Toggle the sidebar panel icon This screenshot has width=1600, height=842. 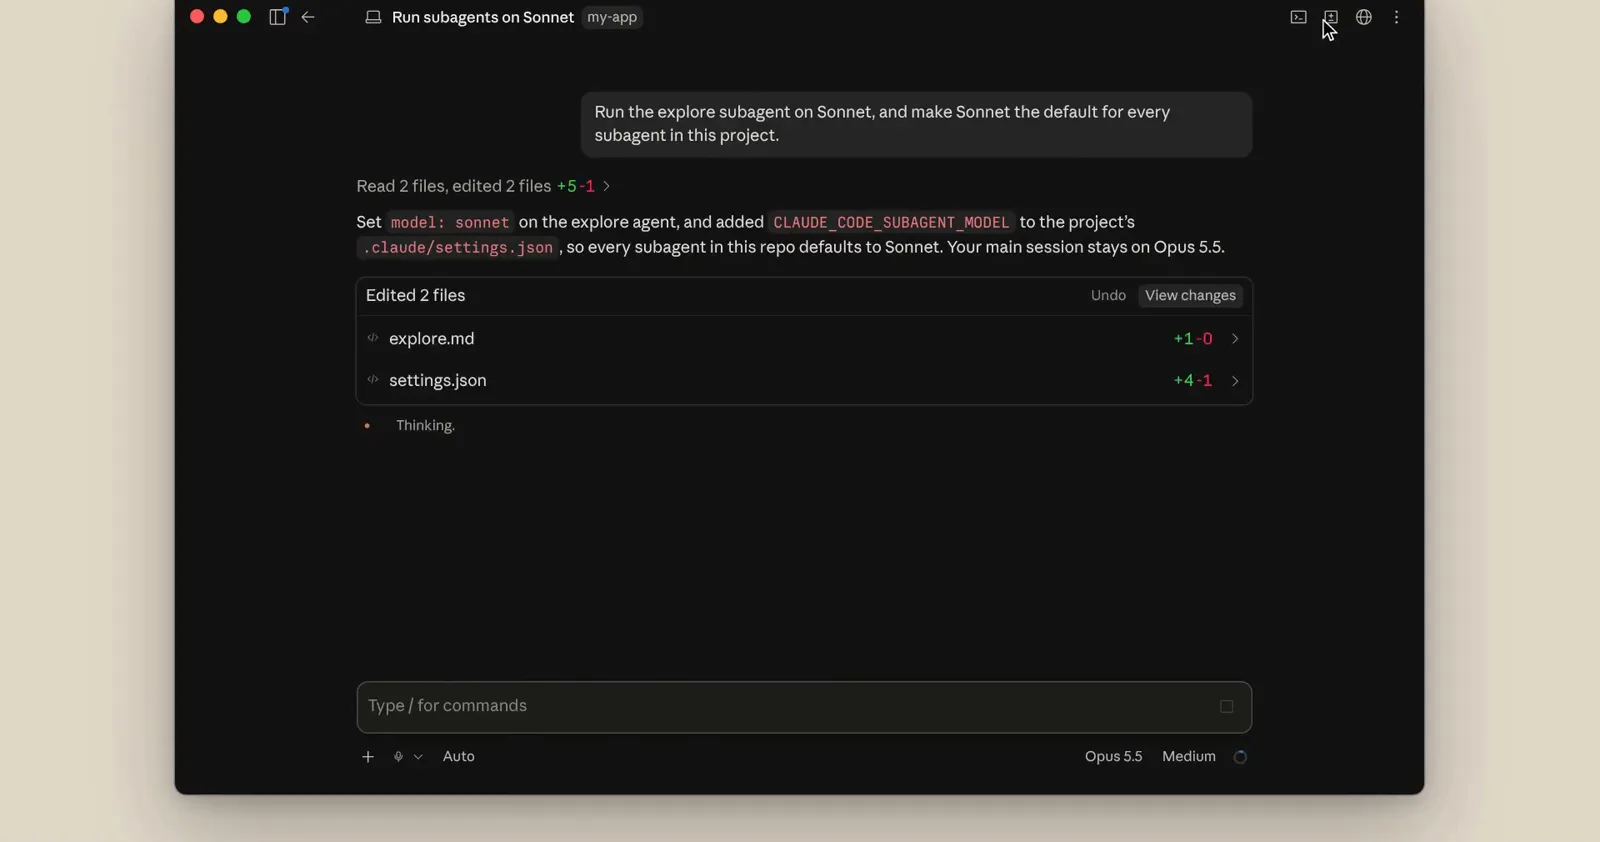click(278, 17)
